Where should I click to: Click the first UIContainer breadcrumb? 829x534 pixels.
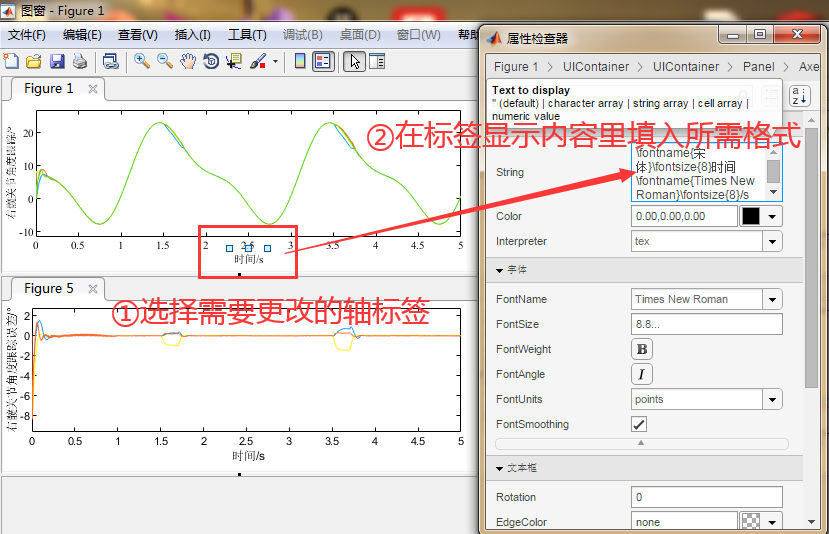point(595,67)
